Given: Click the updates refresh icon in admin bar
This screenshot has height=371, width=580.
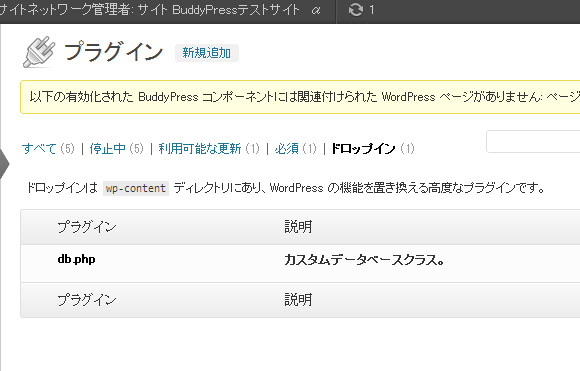Looking at the screenshot, I should [356, 10].
